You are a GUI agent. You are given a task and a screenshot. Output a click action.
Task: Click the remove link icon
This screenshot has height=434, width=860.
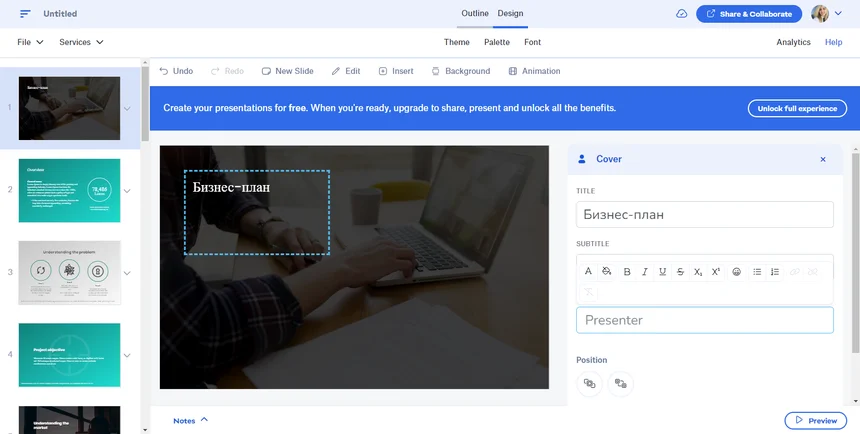[x=813, y=272]
